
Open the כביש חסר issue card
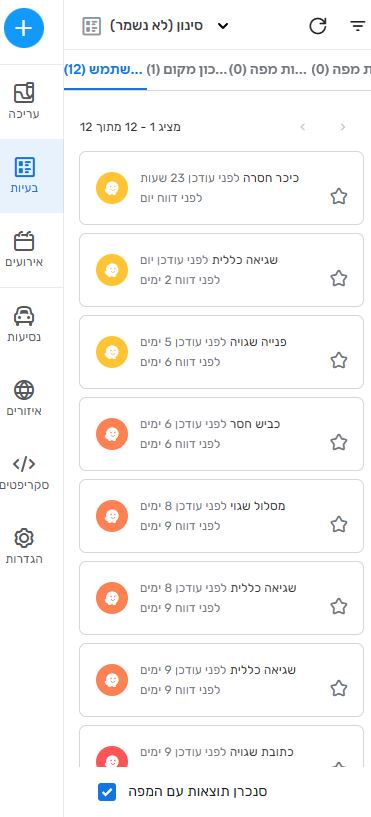click(x=221, y=434)
